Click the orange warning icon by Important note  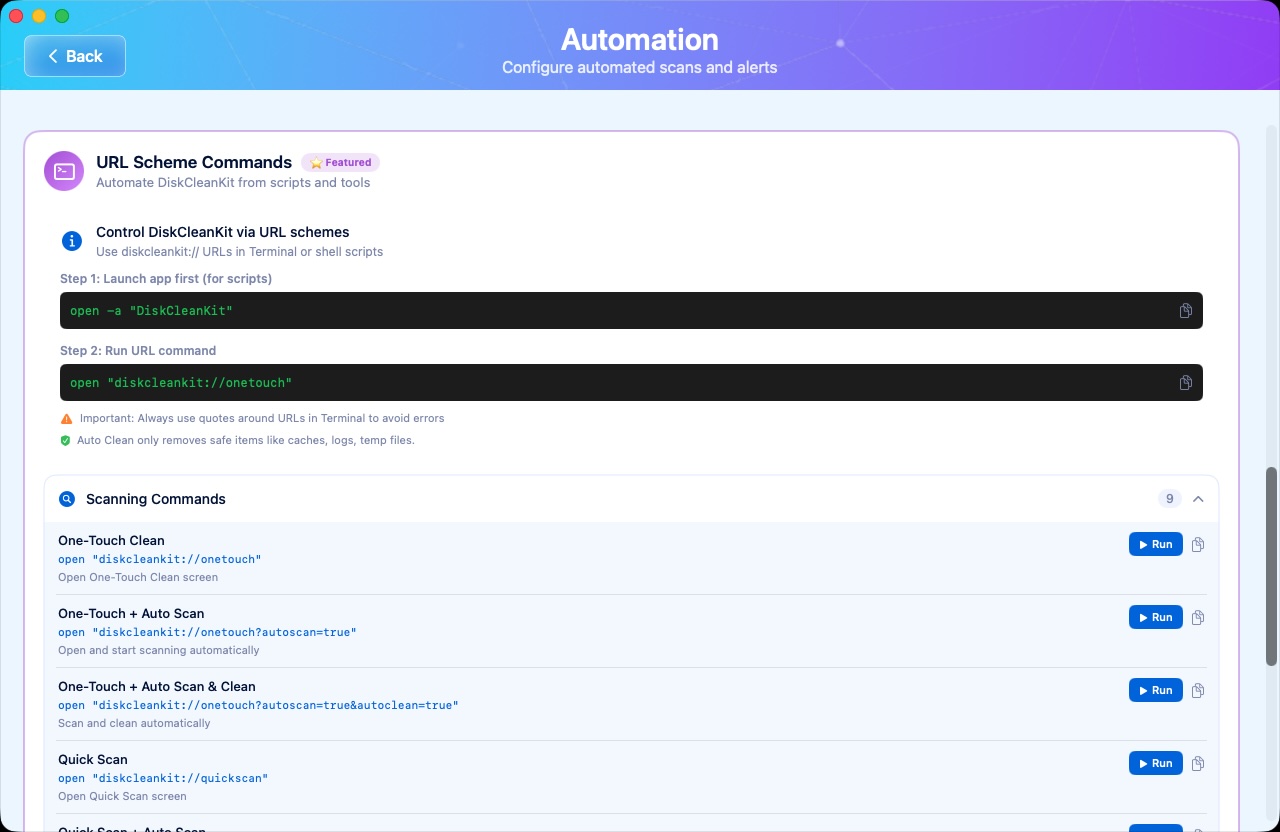pos(66,419)
